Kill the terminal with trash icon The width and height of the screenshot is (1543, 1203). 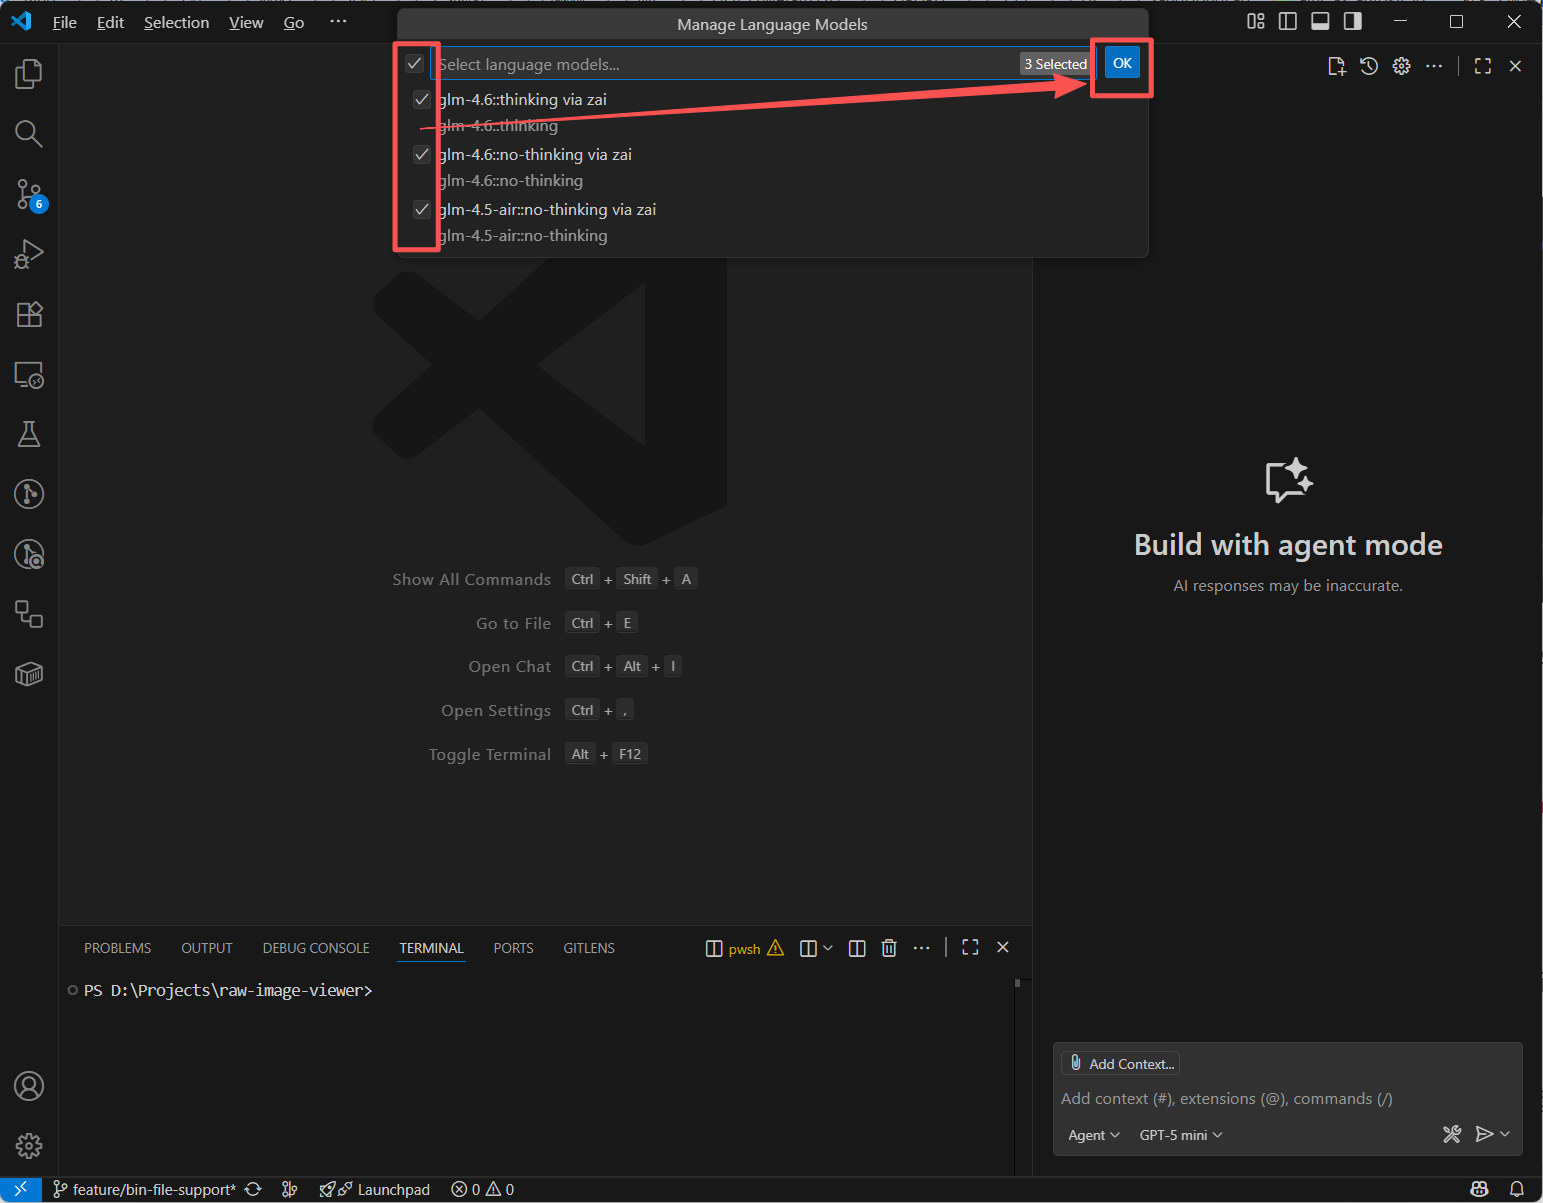click(x=889, y=948)
